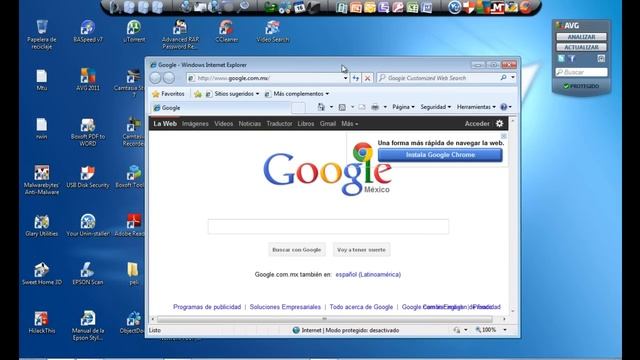The height and width of the screenshot is (360, 640).
Task: Select the HijackThis desktop shortcut
Action: tap(42, 322)
